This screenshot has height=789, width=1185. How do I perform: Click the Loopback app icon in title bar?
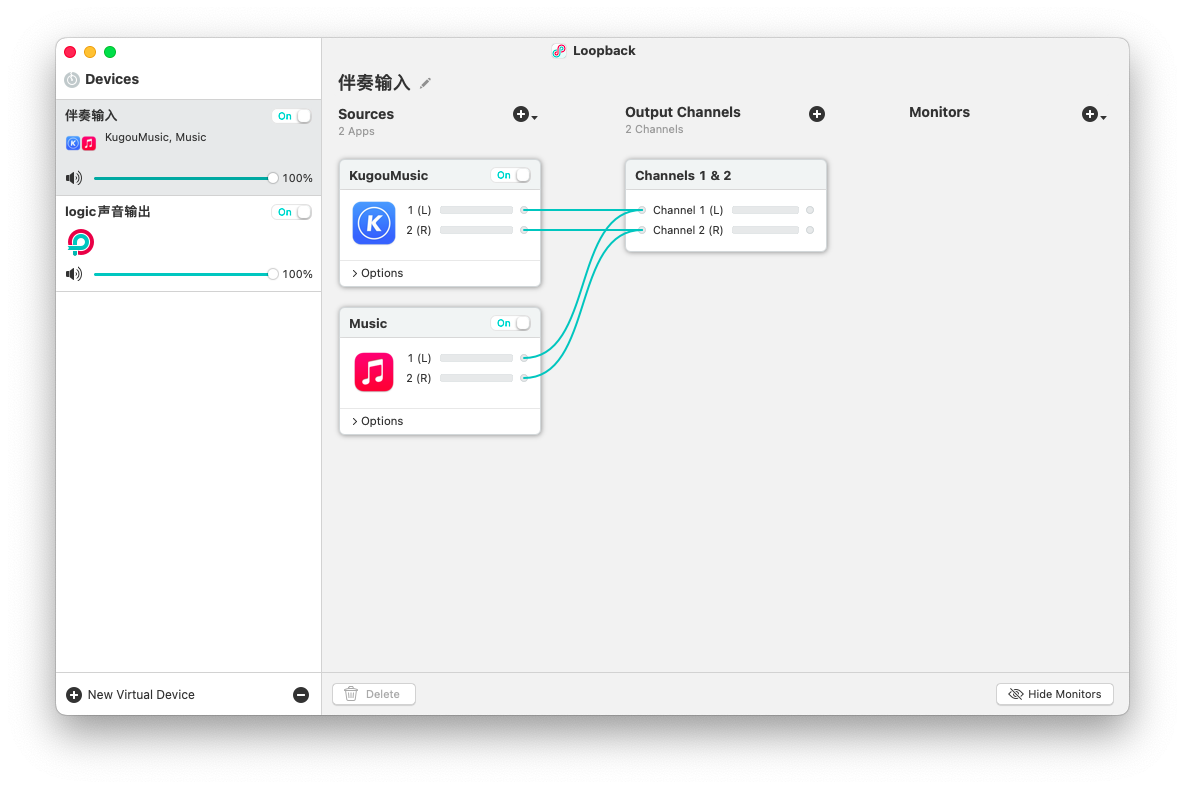[x=558, y=51]
